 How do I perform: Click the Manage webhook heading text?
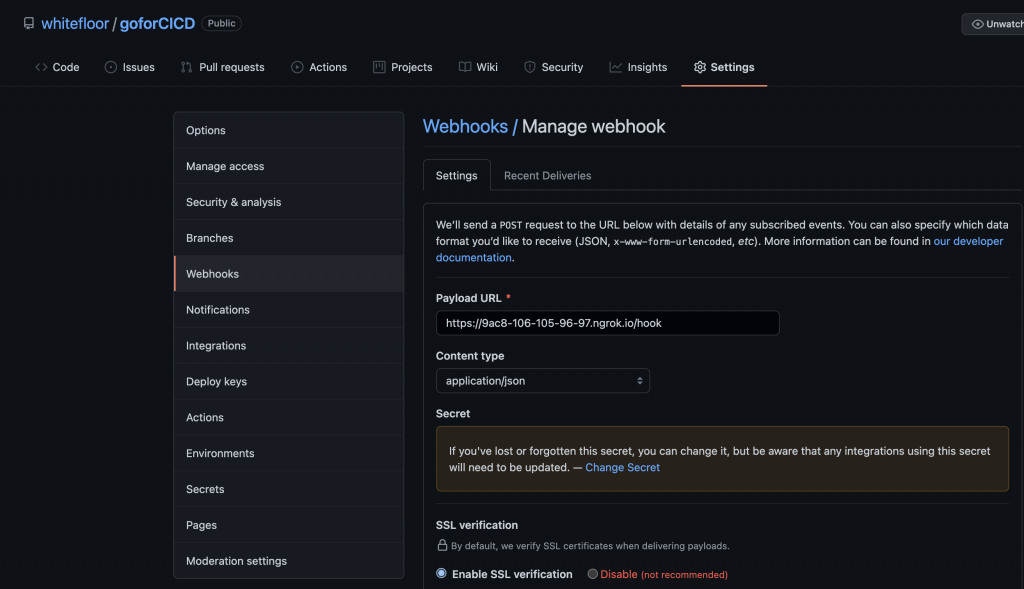pyautogui.click(x=593, y=126)
